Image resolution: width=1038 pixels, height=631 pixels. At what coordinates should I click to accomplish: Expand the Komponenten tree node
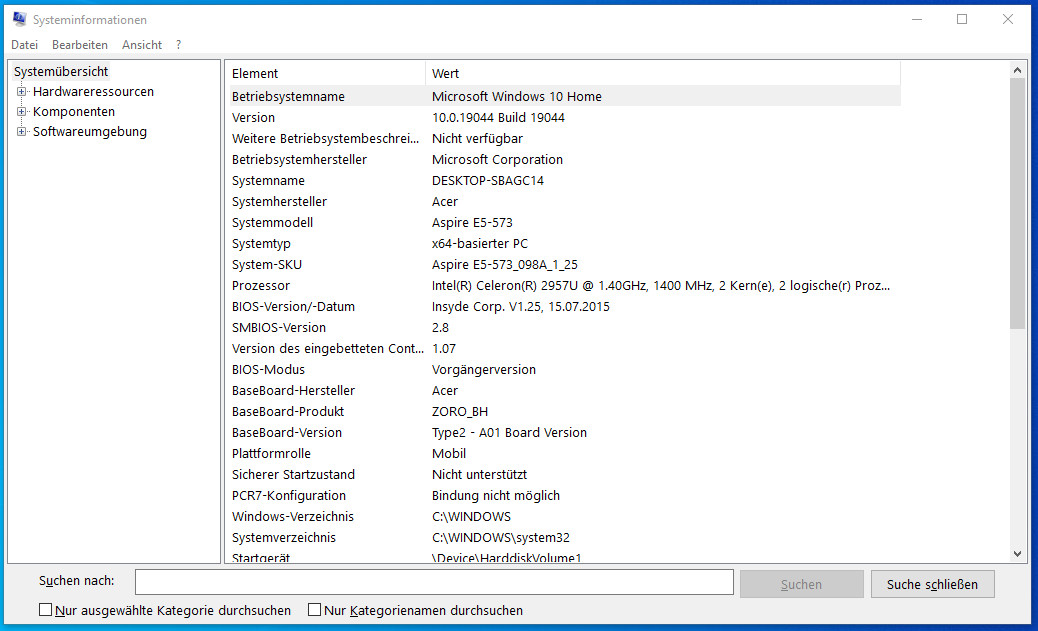tap(22, 111)
